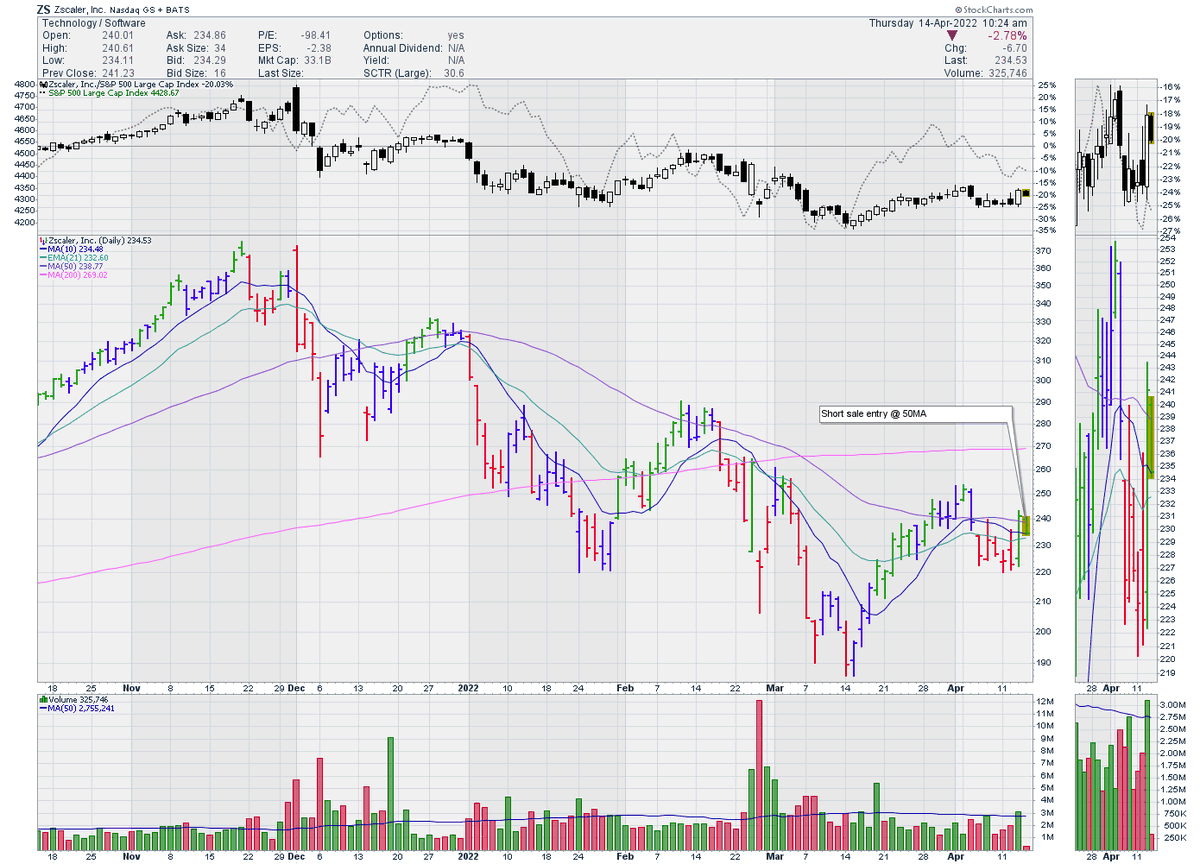1200x864 pixels.
Task: Select the Last value 234.53 in header
Action: (1011, 59)
